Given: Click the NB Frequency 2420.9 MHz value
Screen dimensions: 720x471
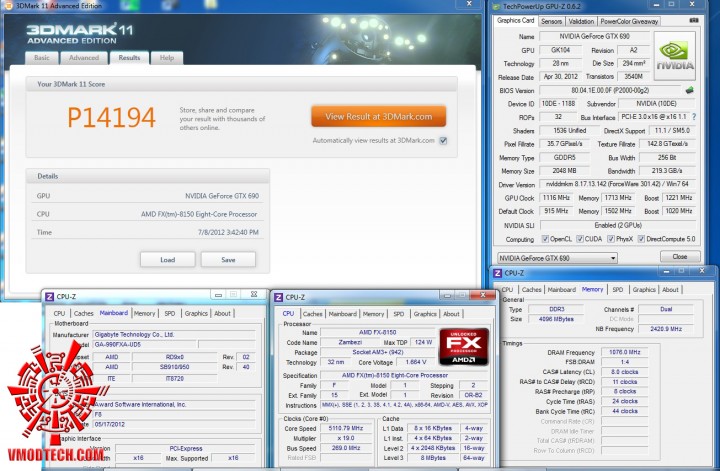Looking at the screenshot, I should [666, 329].
